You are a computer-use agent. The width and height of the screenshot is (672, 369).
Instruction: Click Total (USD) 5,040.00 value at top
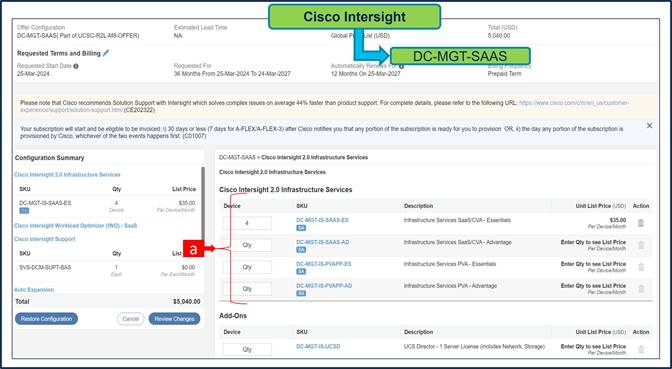tap(499, 36)
